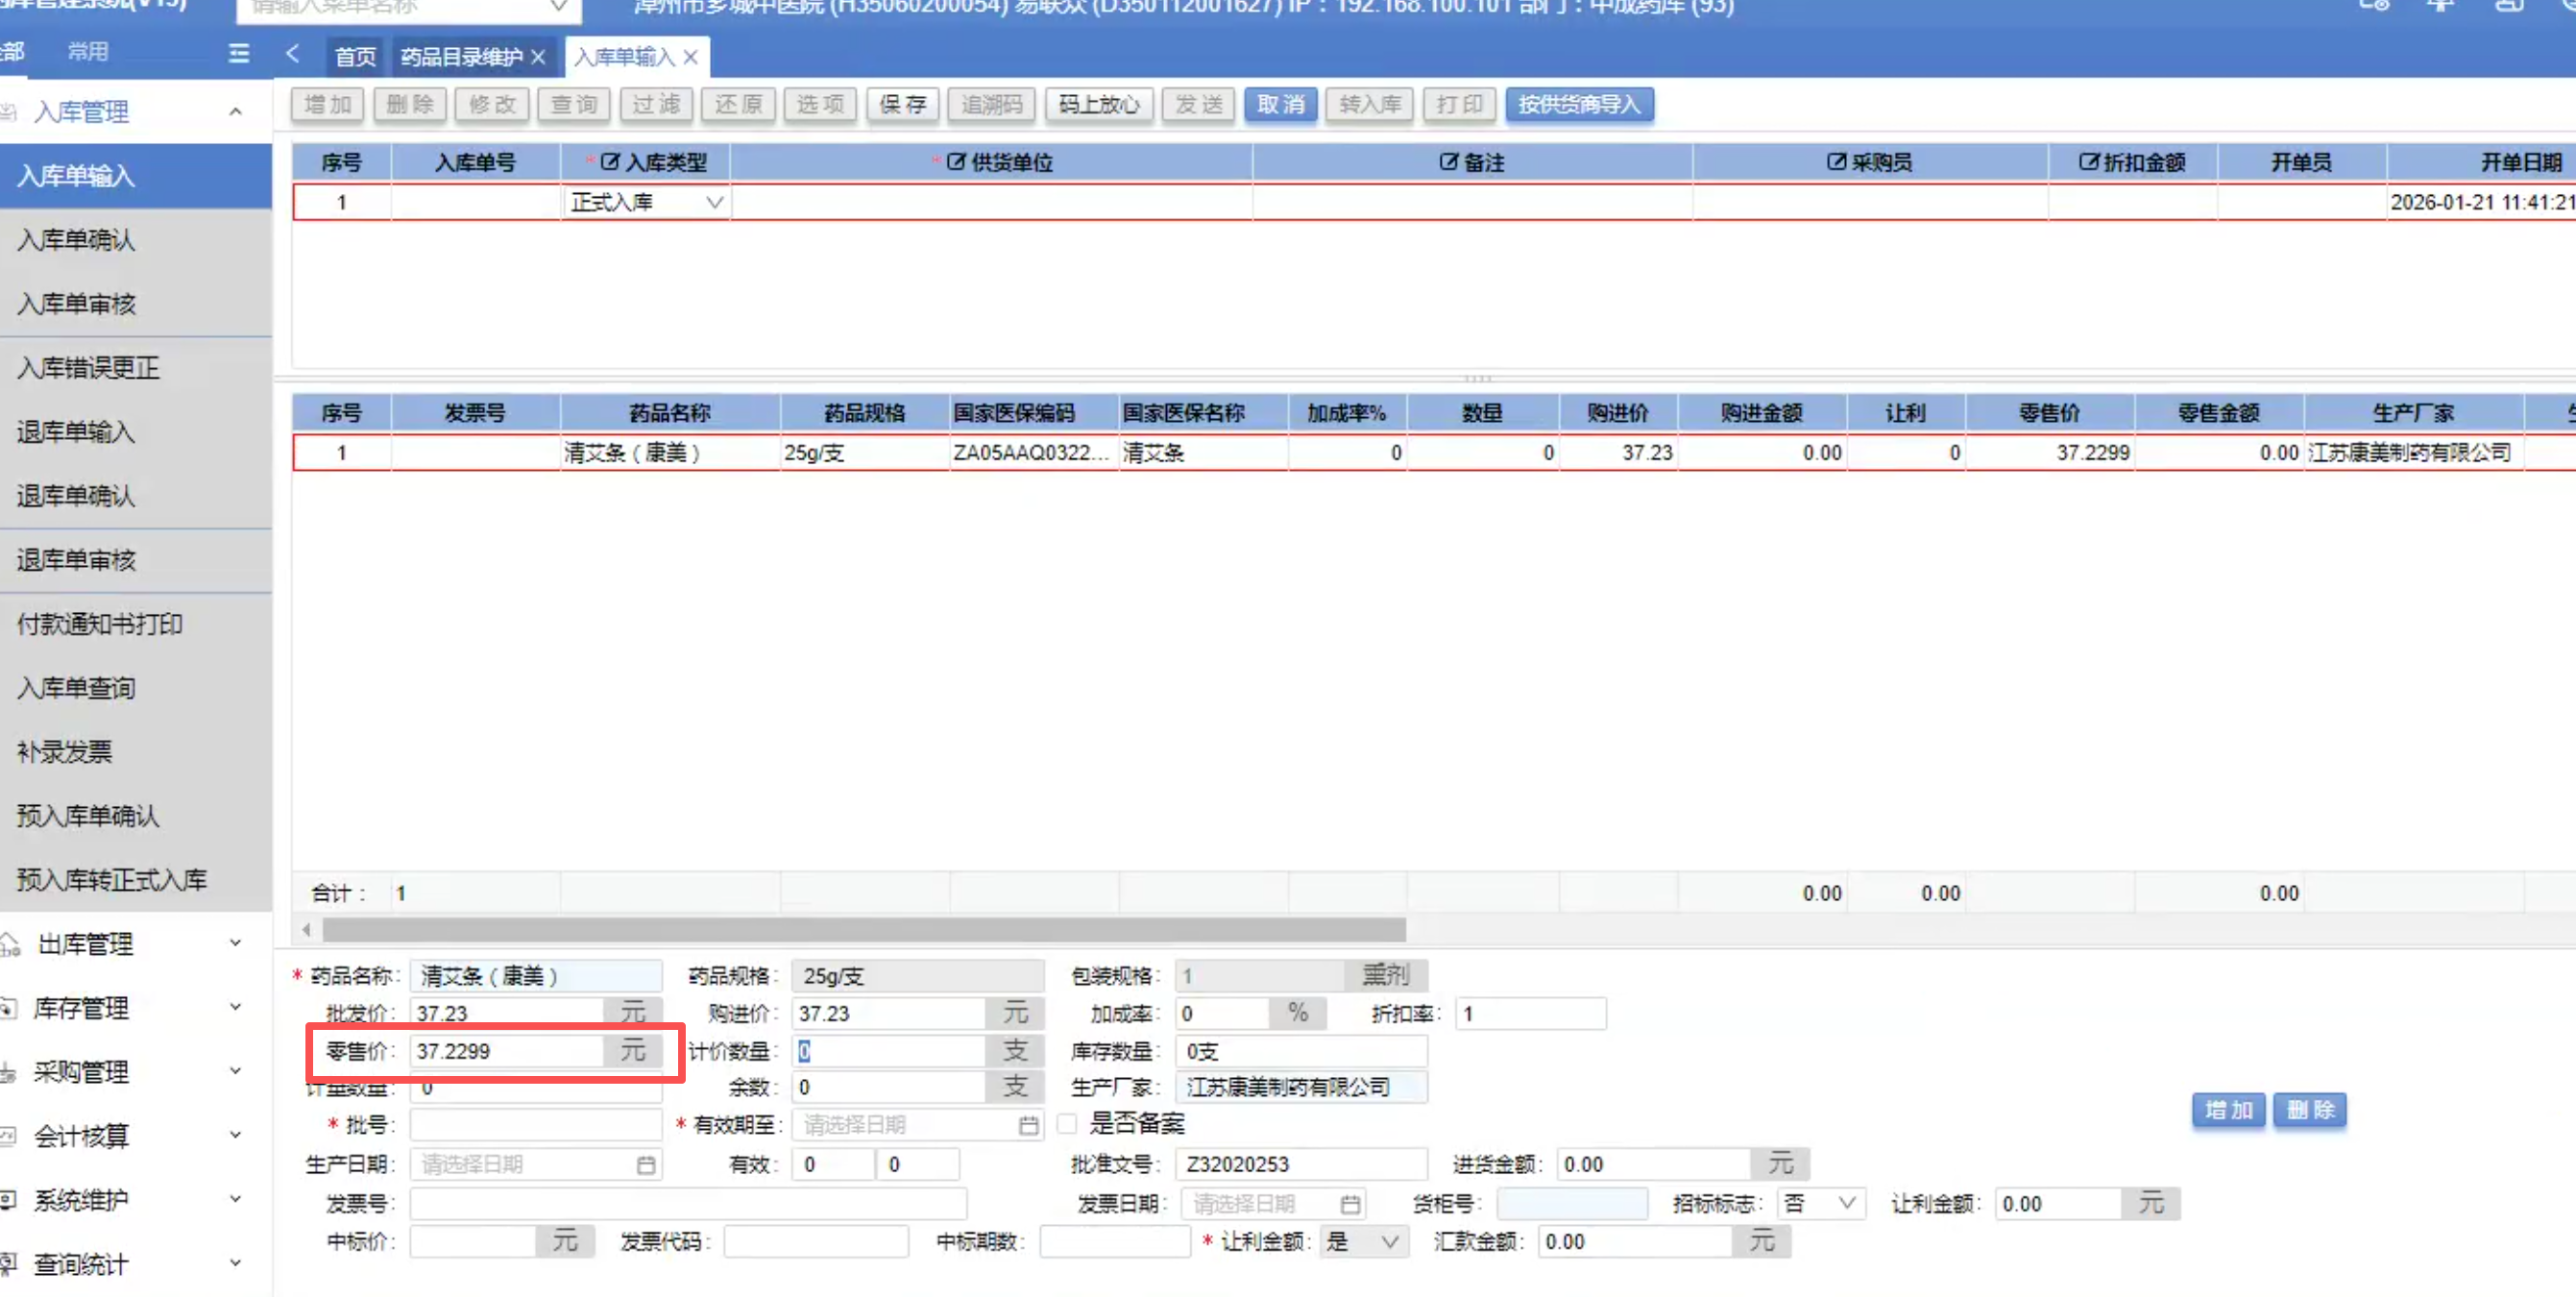Image resolution: width=2576 pixels, height=1297 pixels.
Task: Click the left arrow tab scroll icon
Action: coord(292,53)
